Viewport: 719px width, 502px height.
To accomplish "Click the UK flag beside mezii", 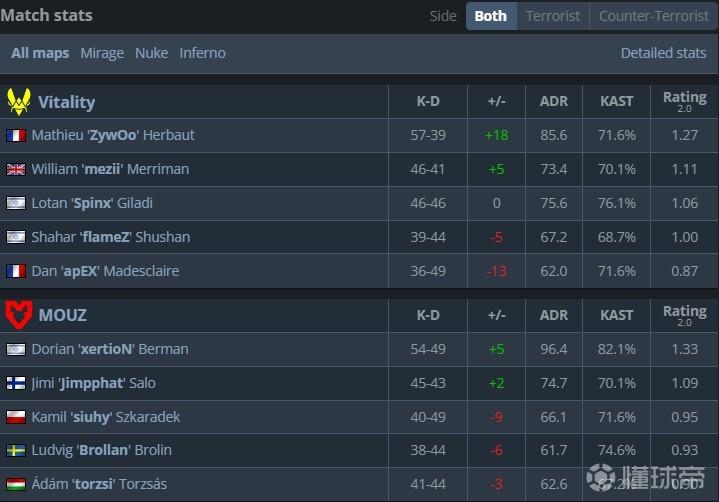I will [x=16, y=169].
